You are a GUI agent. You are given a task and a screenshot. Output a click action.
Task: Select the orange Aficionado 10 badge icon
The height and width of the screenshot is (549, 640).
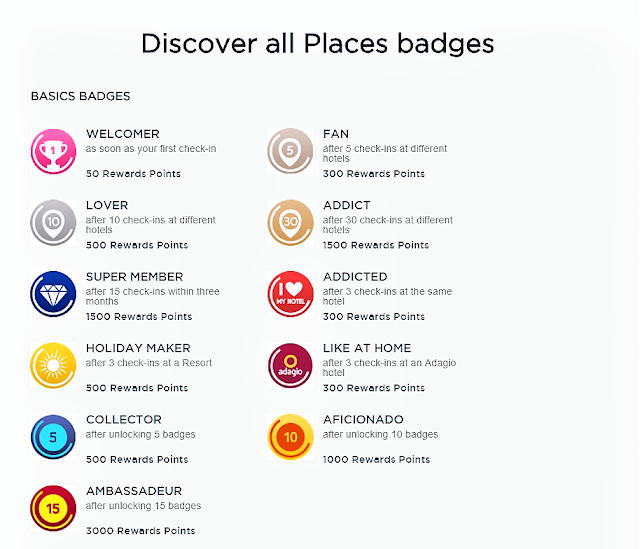click(x=291, y=437)
